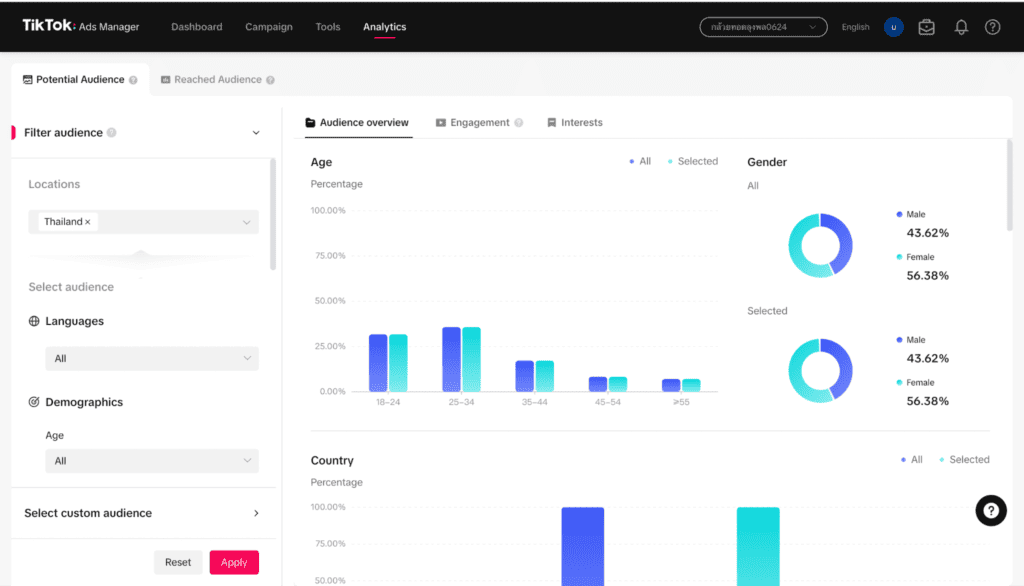Open the Analytics menu
1024x586 pixels.
(x=384, y=27)
